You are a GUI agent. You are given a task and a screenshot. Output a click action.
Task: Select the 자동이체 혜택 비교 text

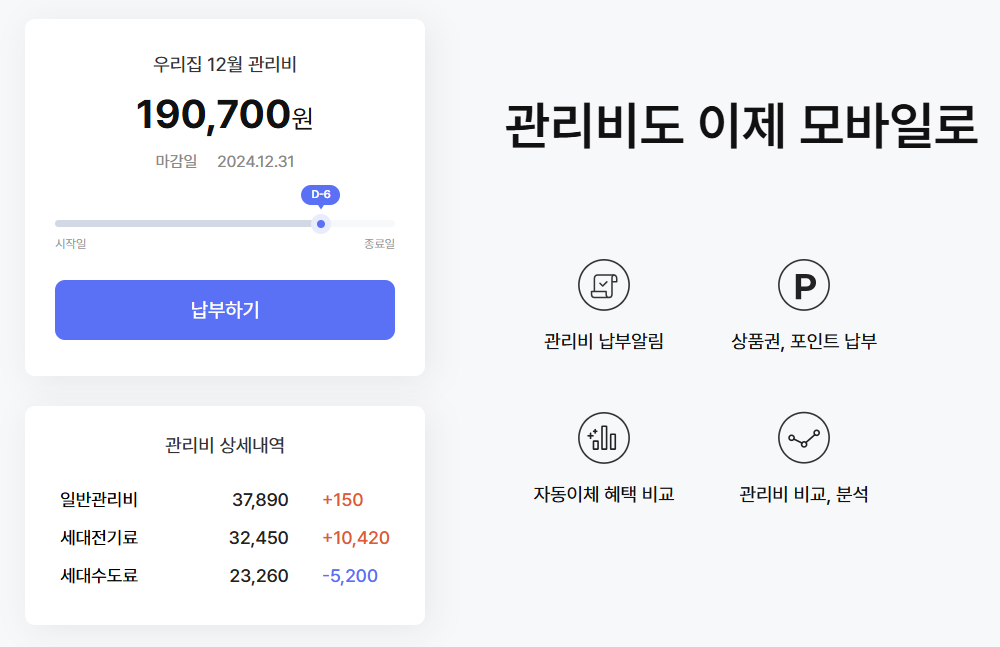pyautogui.click(x=603, y=495)
